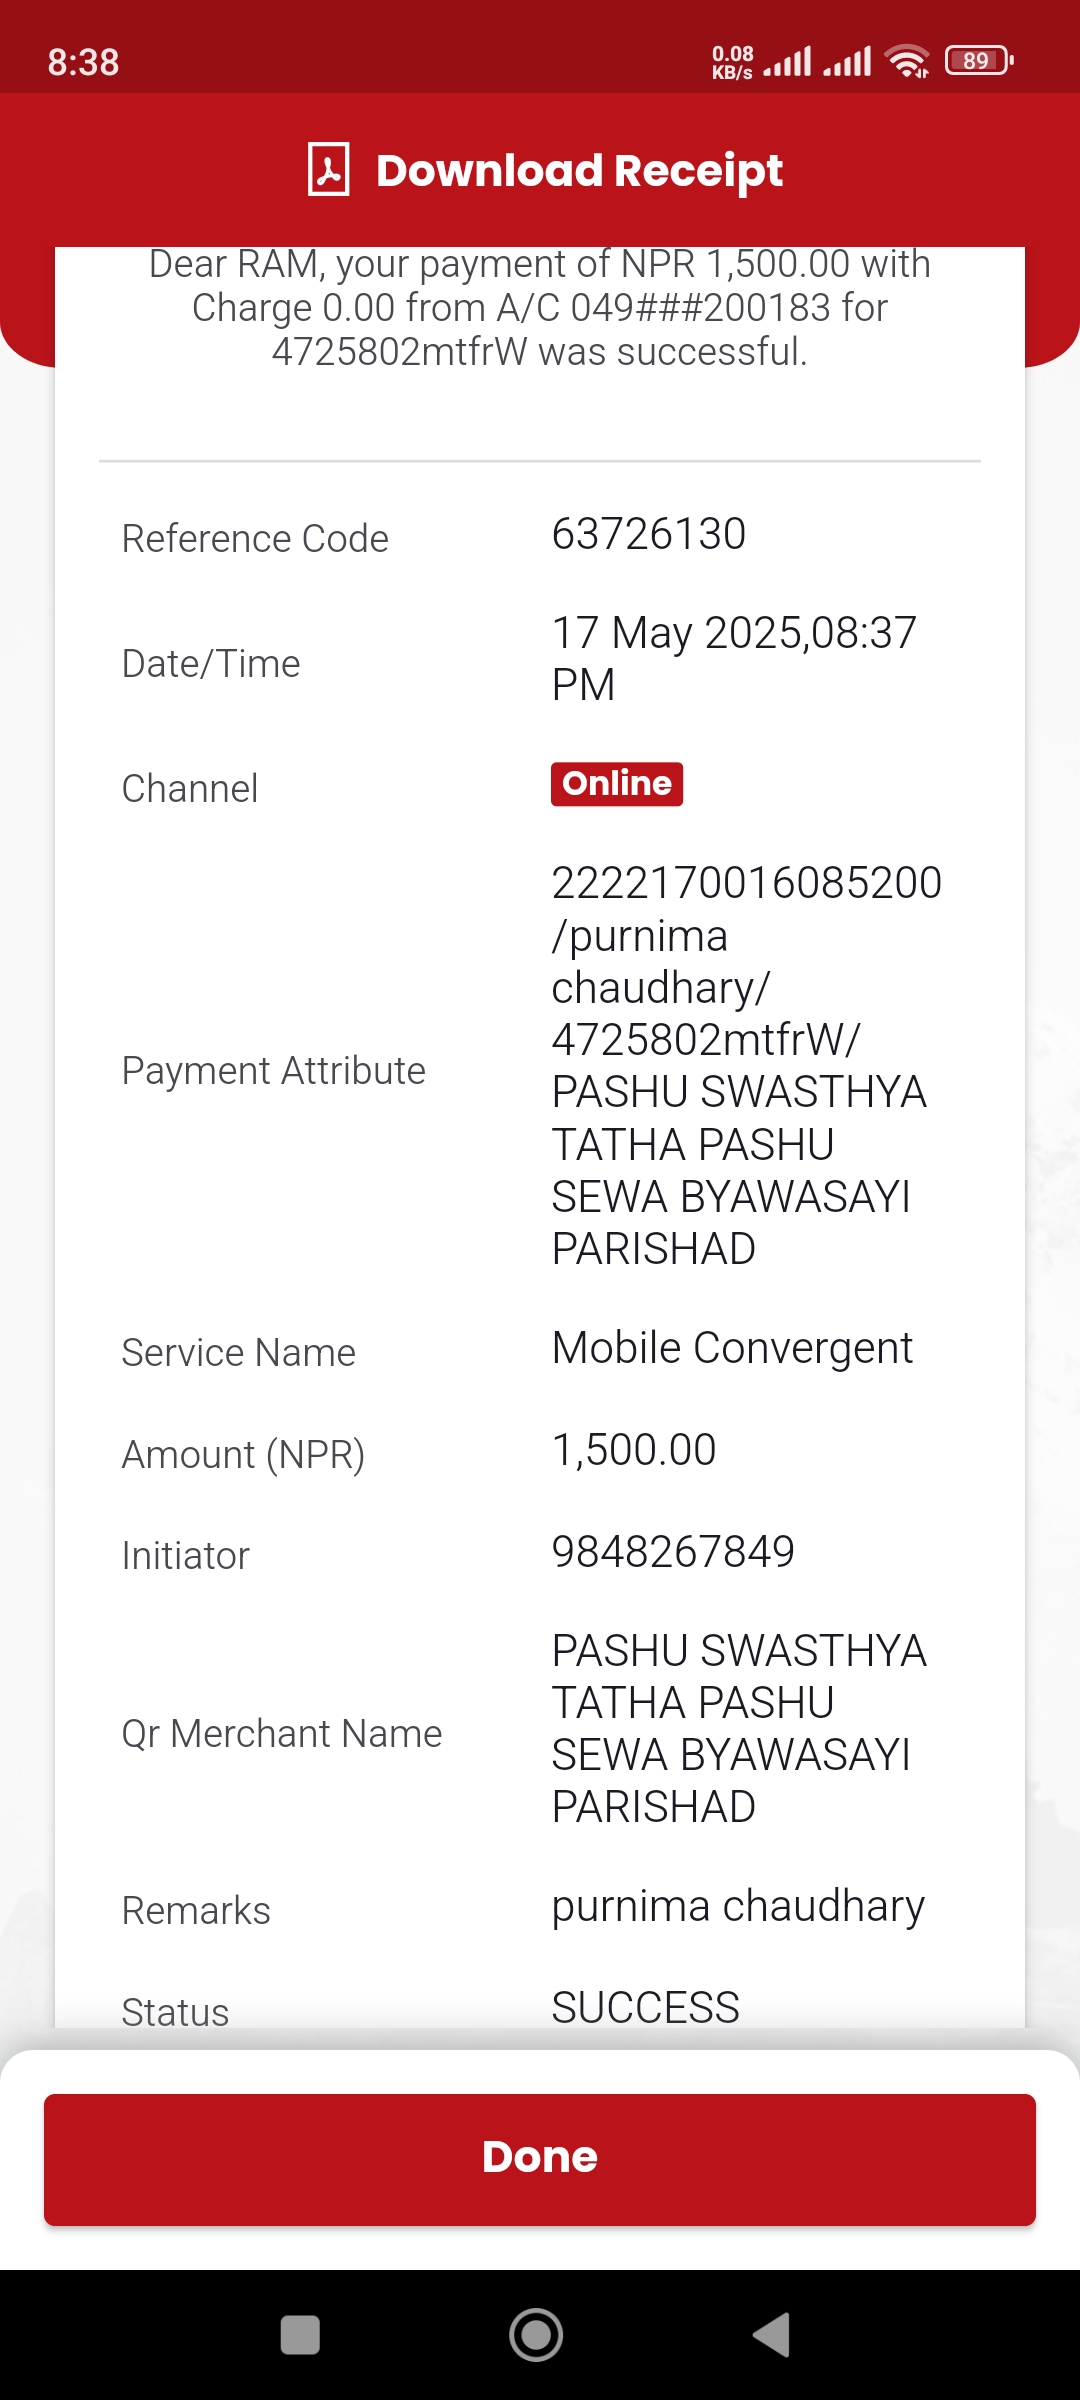Tap the initiator number 9848267849
This screenshot has width=1080, height=2400.
pos(673,1552)
